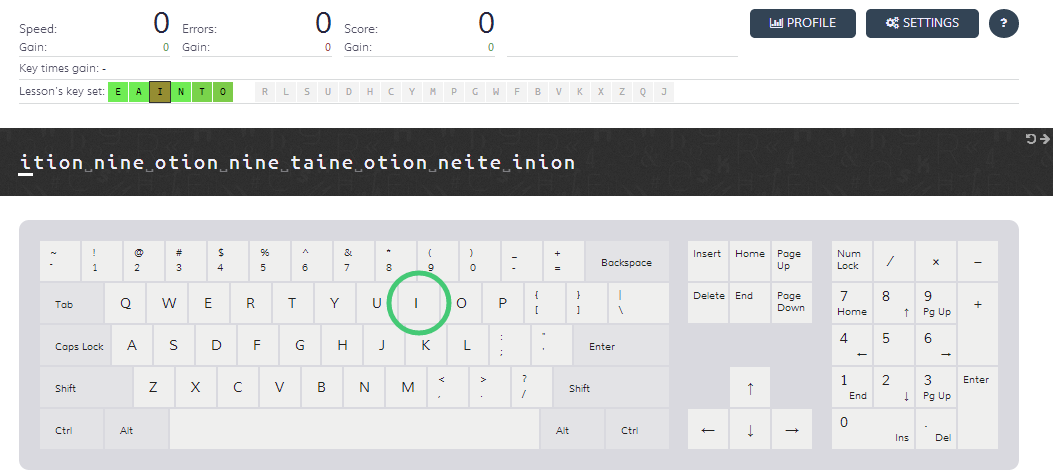Image resolution: width=1053 pixels, height=474 pixels.
Task: Select the highlighted I in lesson key set
Action: tap(160, 93)
